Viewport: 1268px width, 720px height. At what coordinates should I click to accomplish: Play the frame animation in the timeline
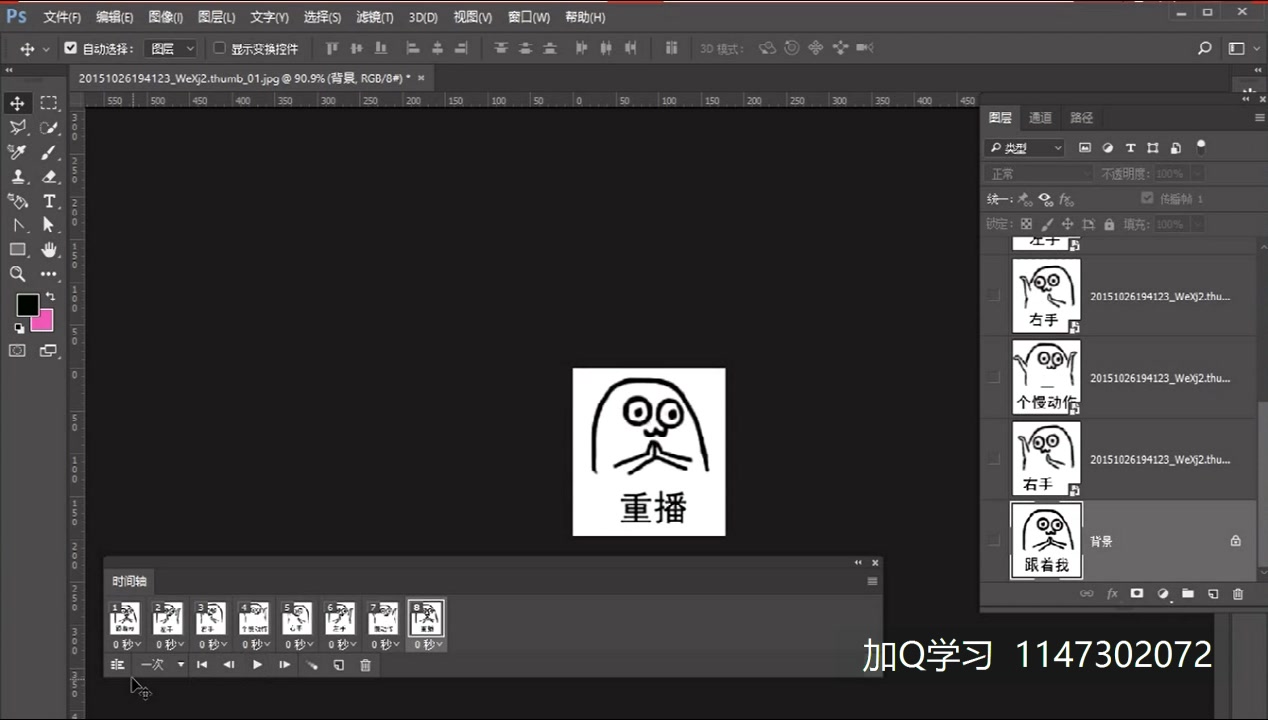click(x=257, y=665)
